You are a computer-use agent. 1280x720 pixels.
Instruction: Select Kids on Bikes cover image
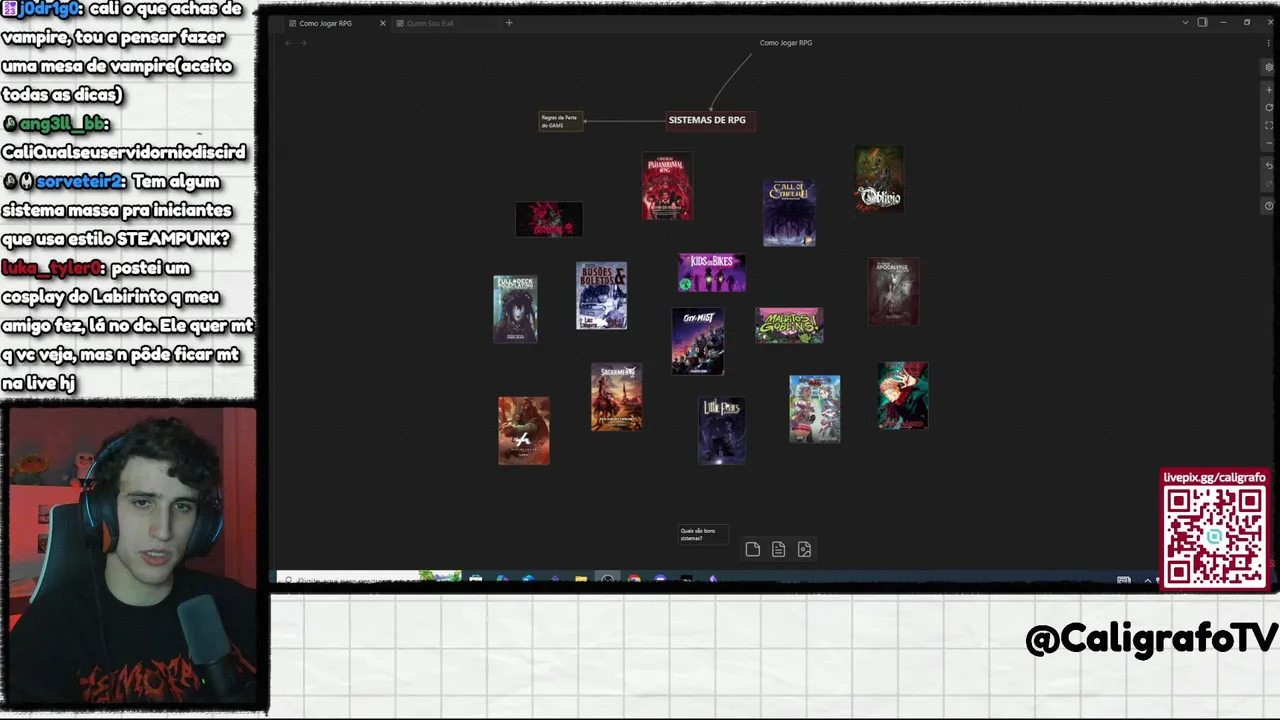[x=712, y=273]
